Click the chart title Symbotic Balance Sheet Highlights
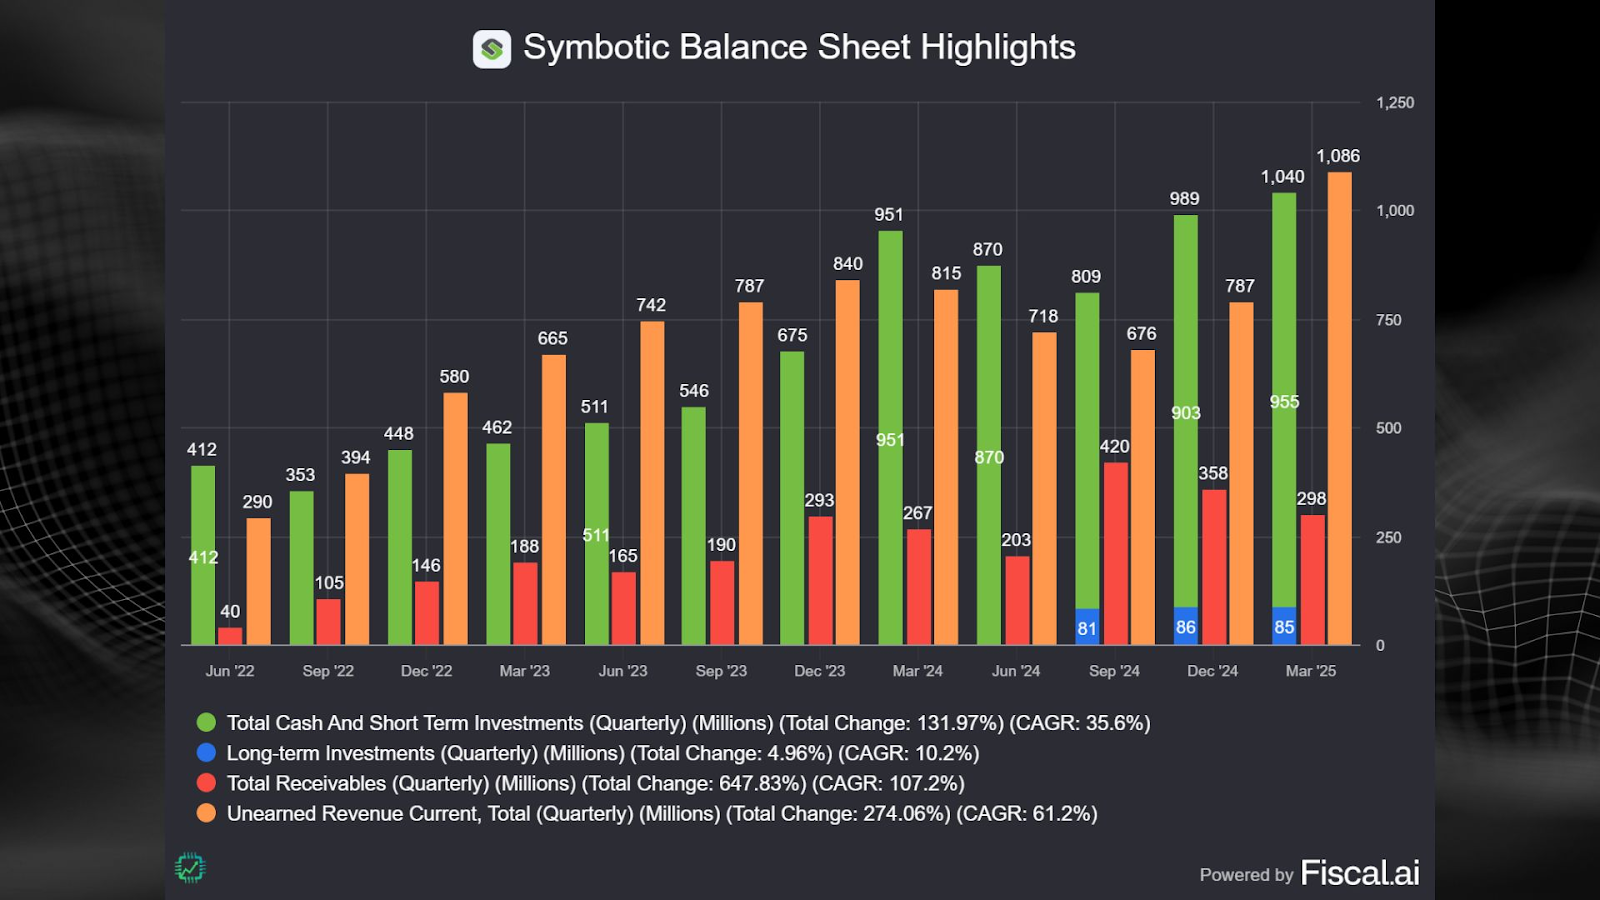The image size is (1600, 900). pos(799,47)
